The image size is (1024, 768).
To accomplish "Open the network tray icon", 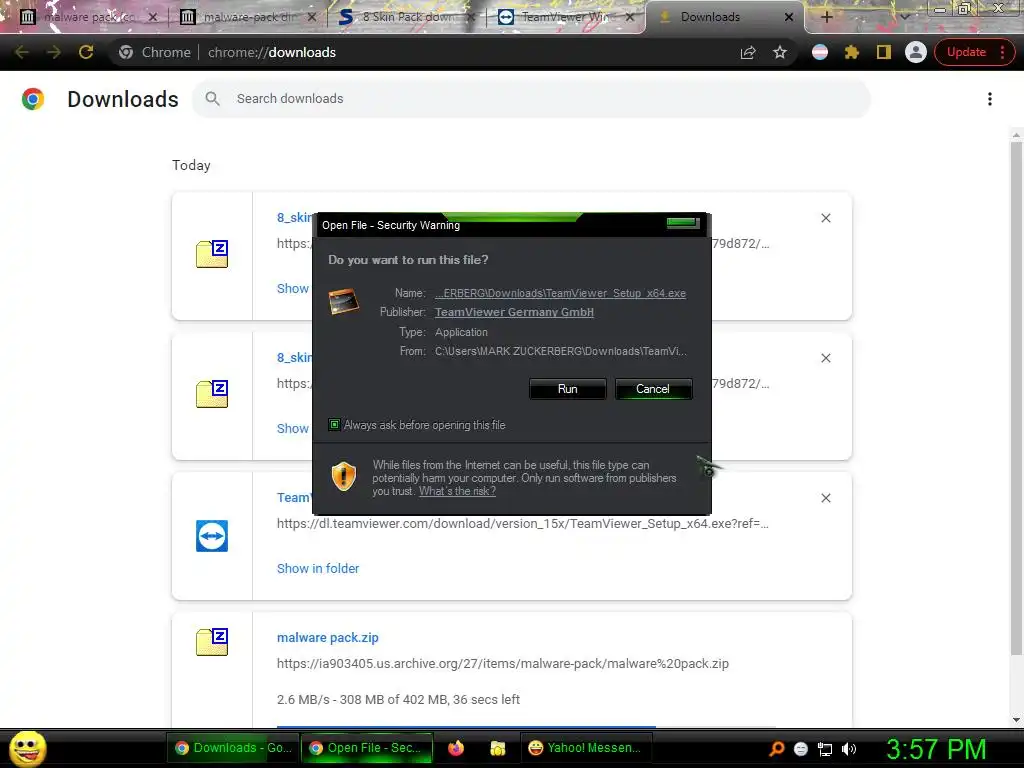I will 825,749.
